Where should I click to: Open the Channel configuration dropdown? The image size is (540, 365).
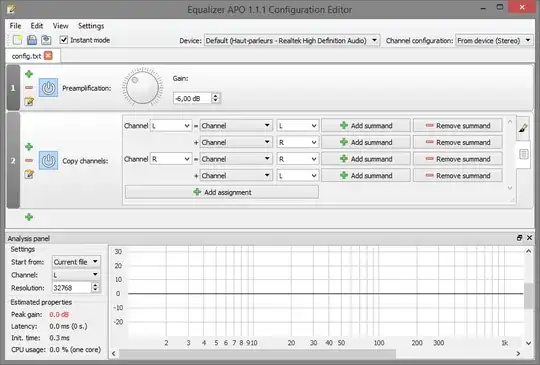(494, 41)
